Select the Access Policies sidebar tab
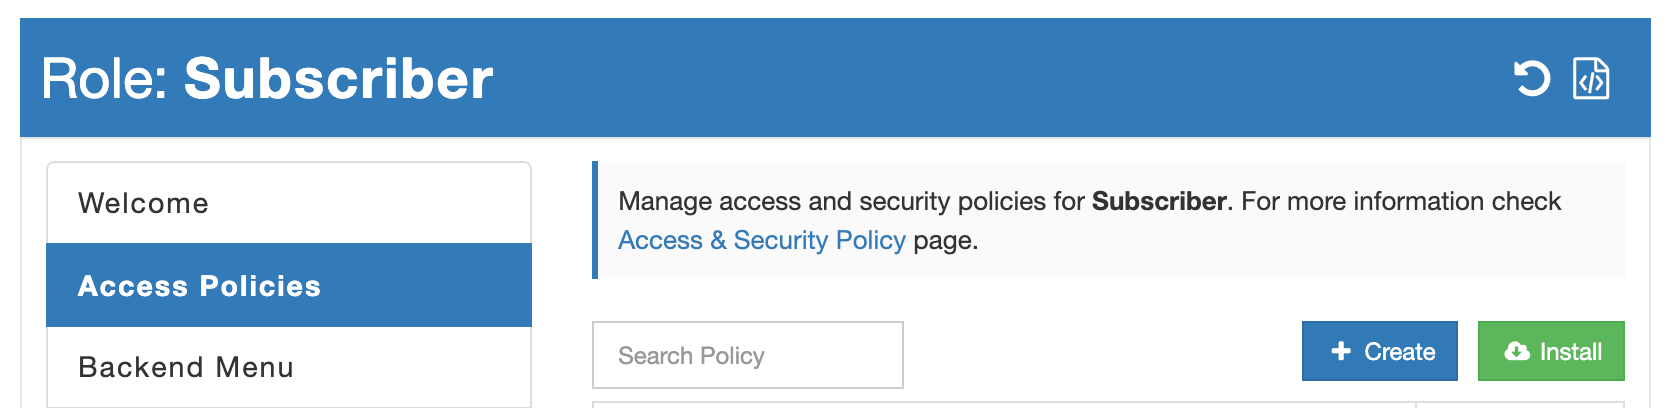The height and width of the screenshot is (408, 1676). 289,285
